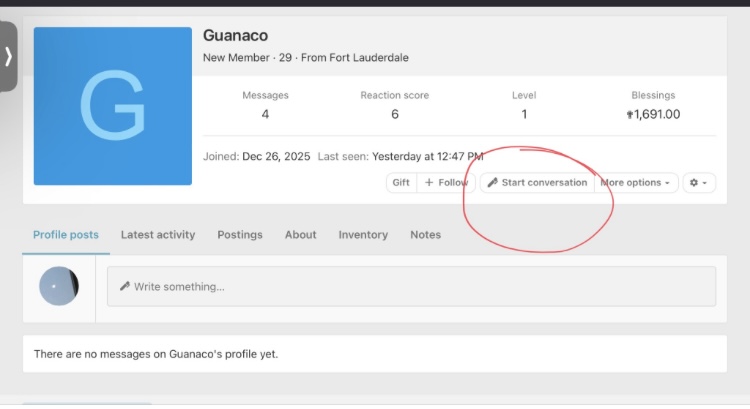Open the Fort Lauderdale location link
Image resolution: width=750 pixels, height=409 pixels.
pyautogui.click(x=371, y=58)
